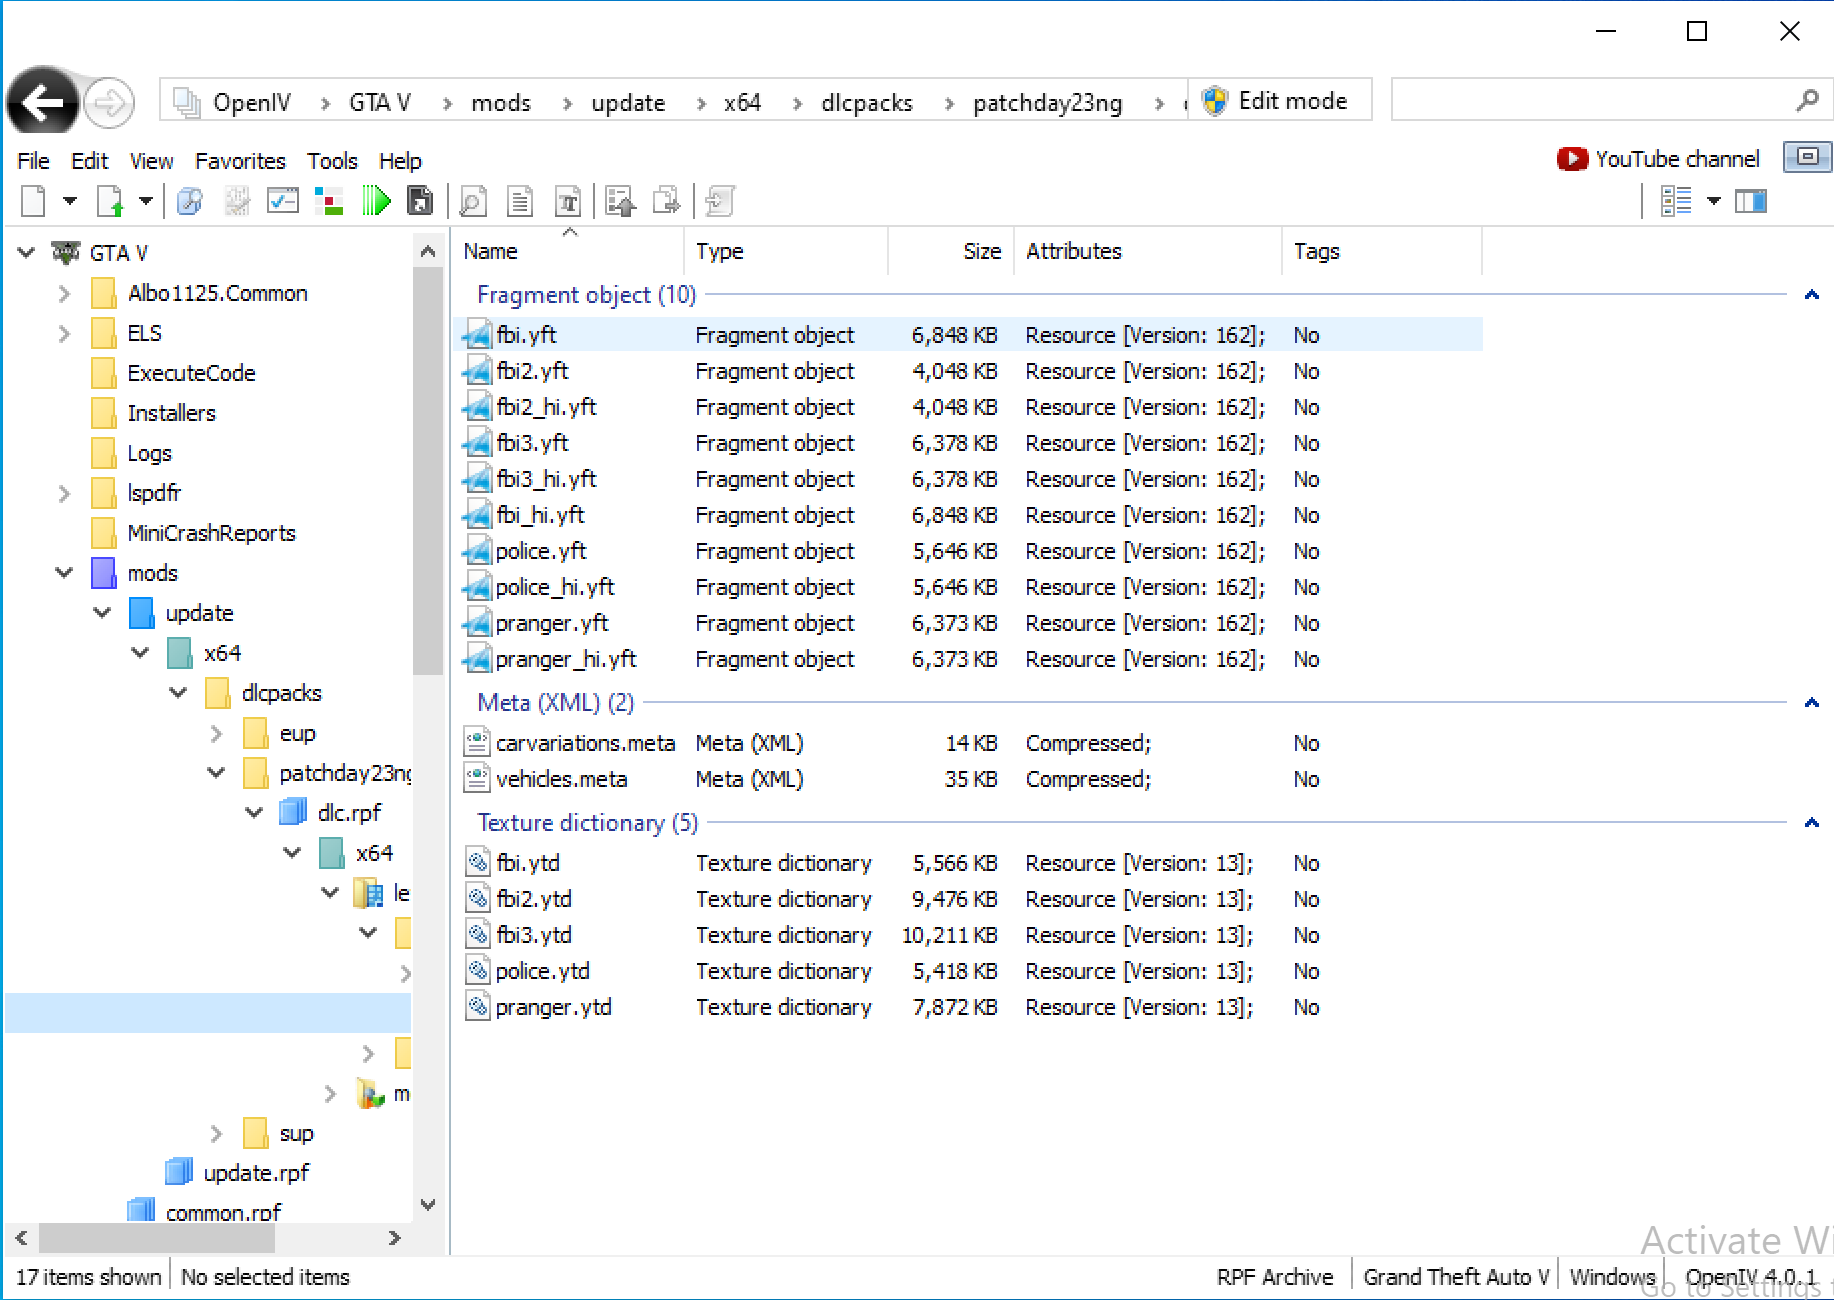The image size is (1834, 1300).
Task: Open the view mode dropdown arrow
Action: 1714,201
